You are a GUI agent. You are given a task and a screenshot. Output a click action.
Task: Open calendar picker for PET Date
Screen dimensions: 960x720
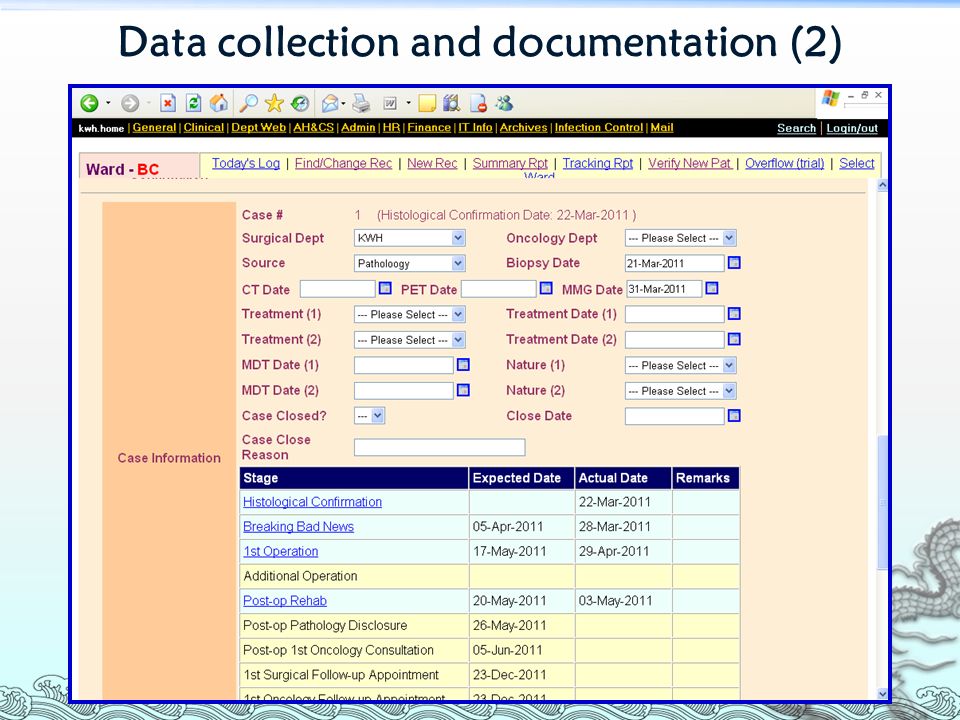pyautogui.click(x=546, y=288)
